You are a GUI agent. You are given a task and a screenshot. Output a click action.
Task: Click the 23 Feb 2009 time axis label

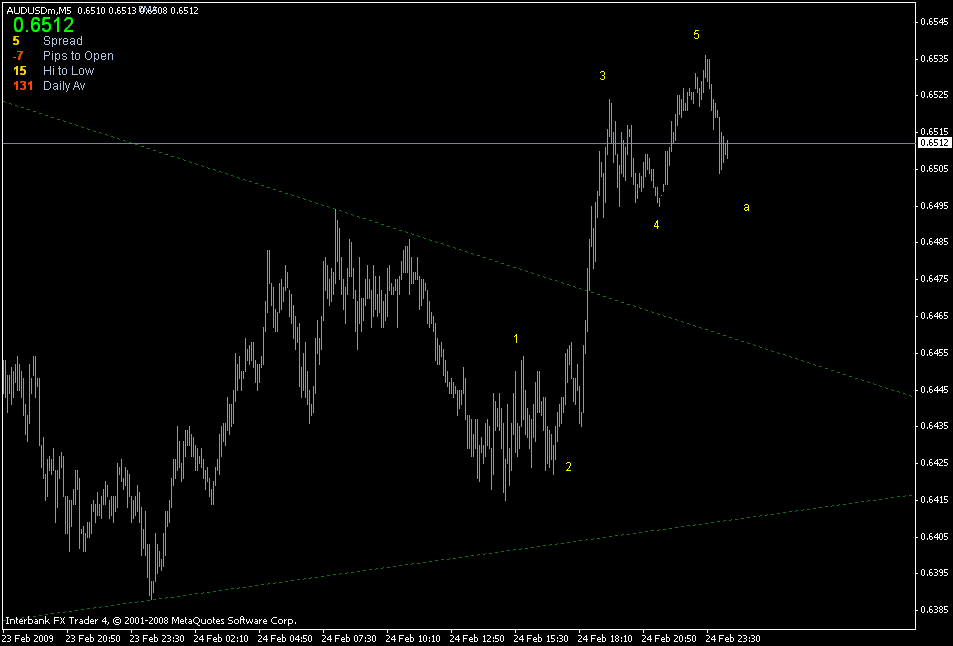(x=27, y=639)
